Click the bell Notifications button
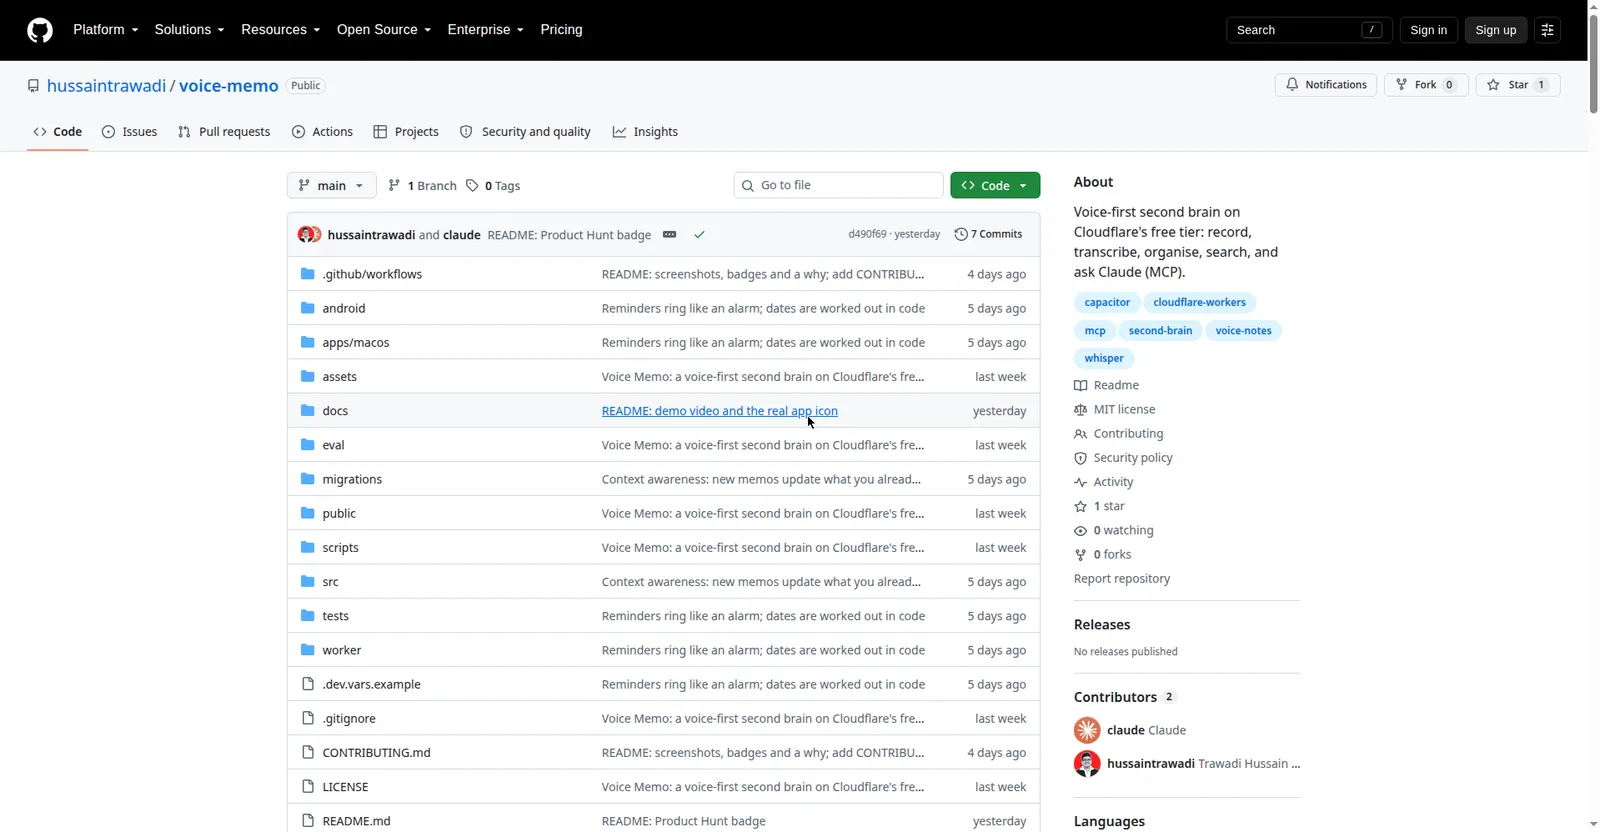The height and width of the screenshot is (832, 1600). click(1326, 85)
